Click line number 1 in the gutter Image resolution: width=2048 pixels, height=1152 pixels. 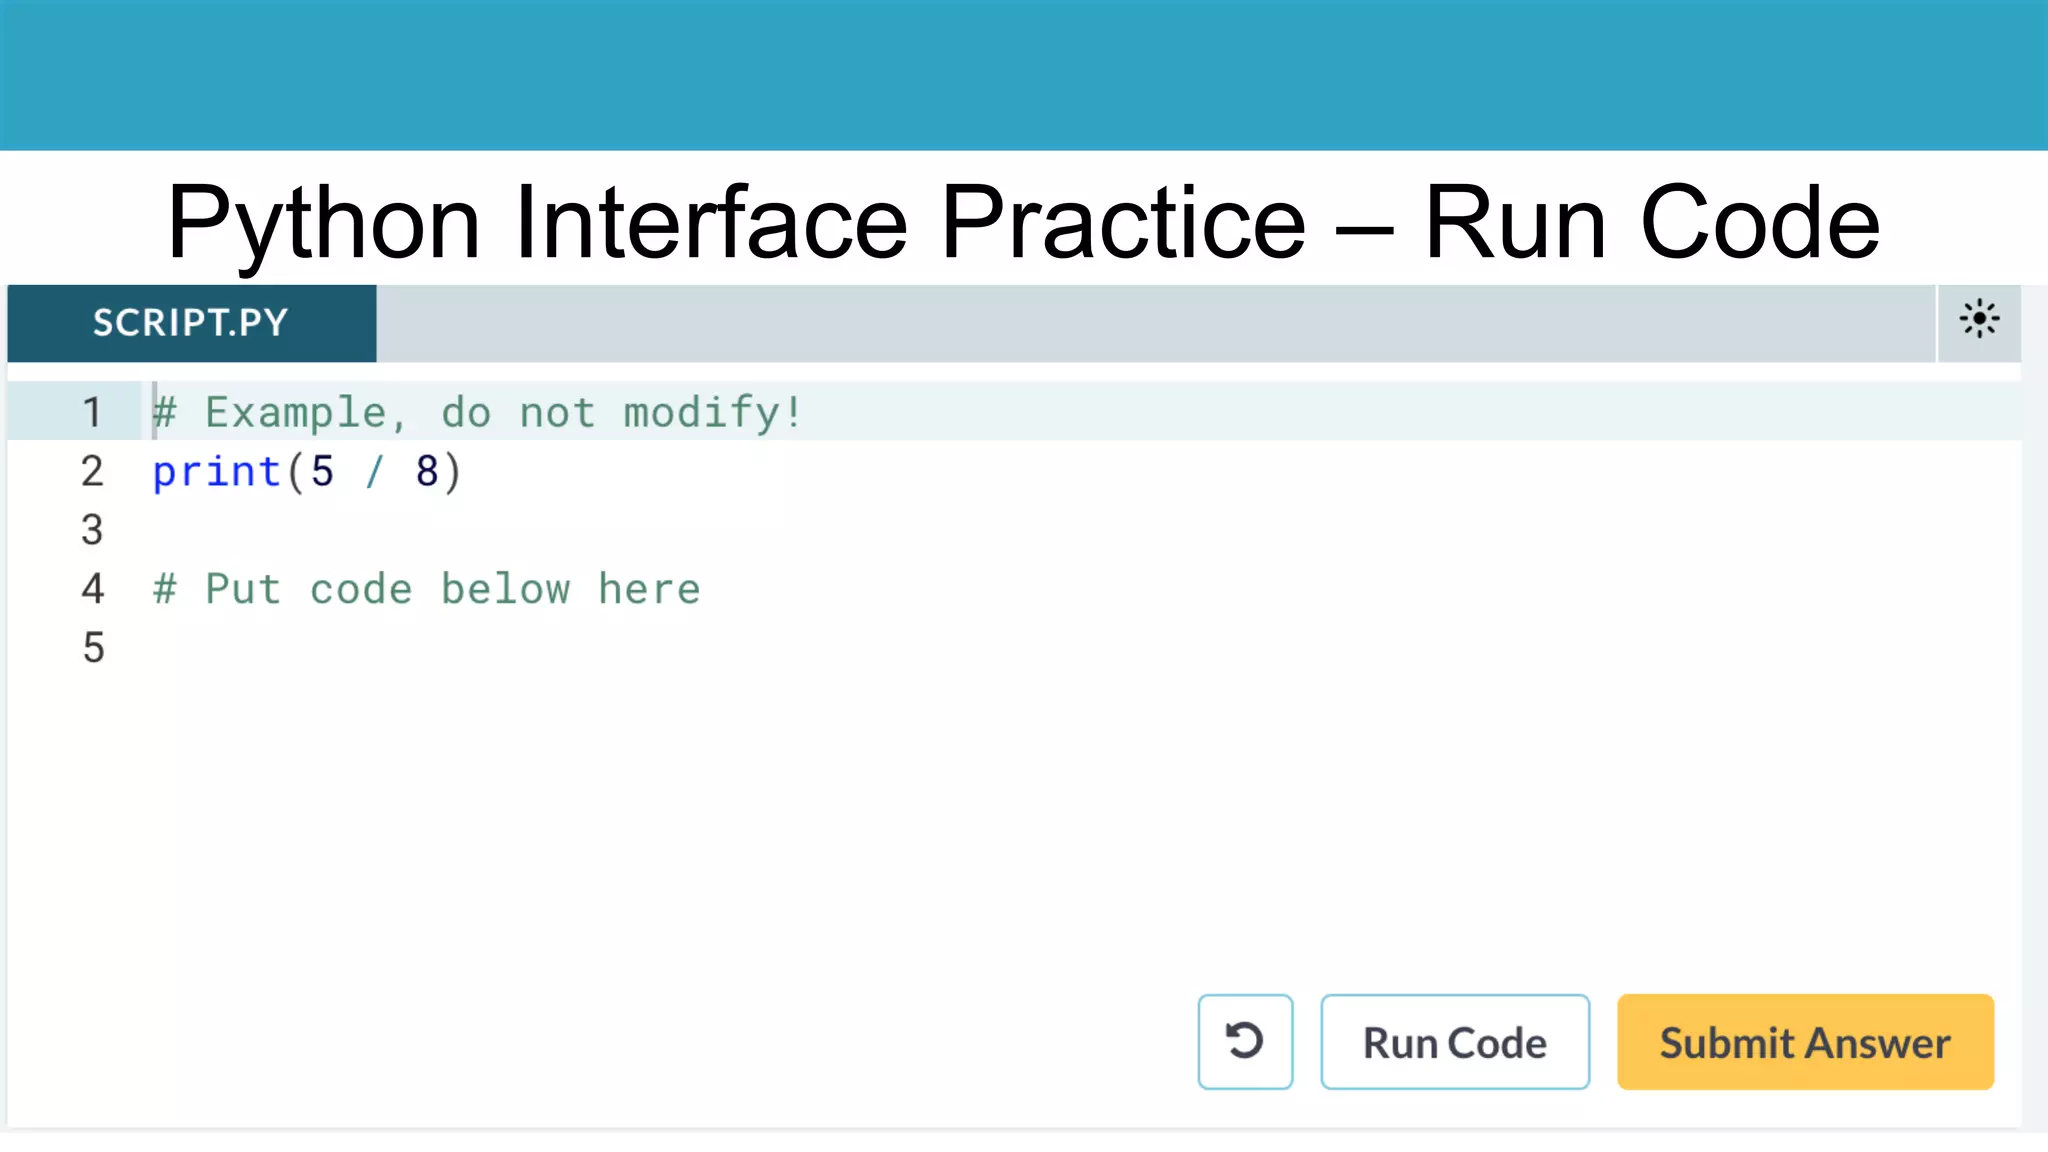[92, 412]
